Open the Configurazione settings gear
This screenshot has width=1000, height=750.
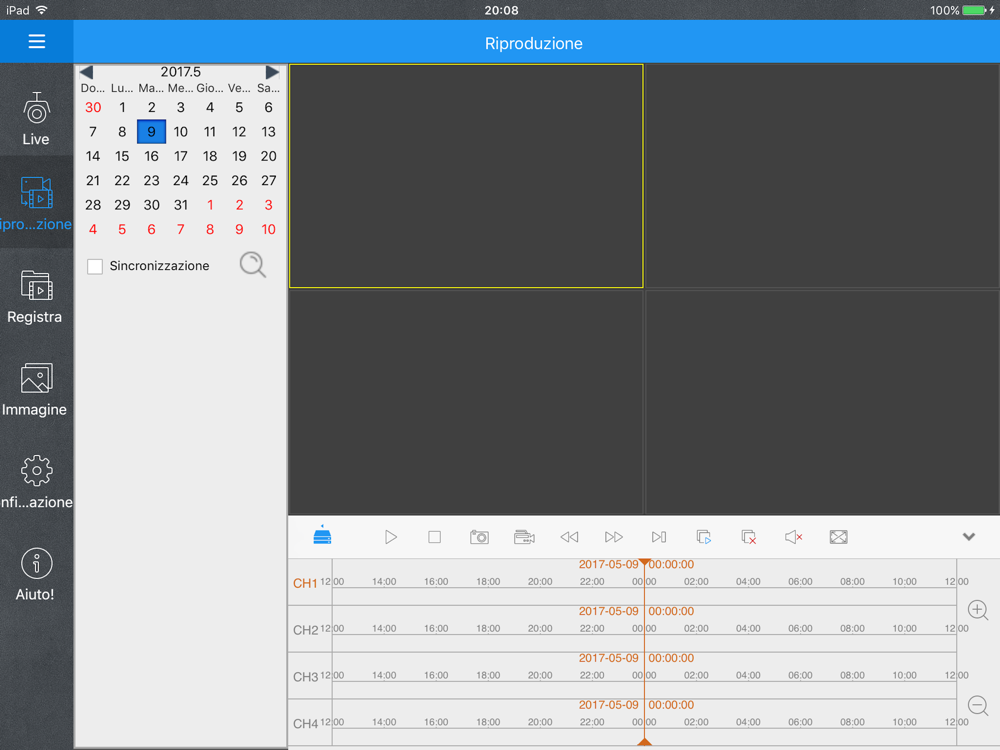tap(36, 482)
